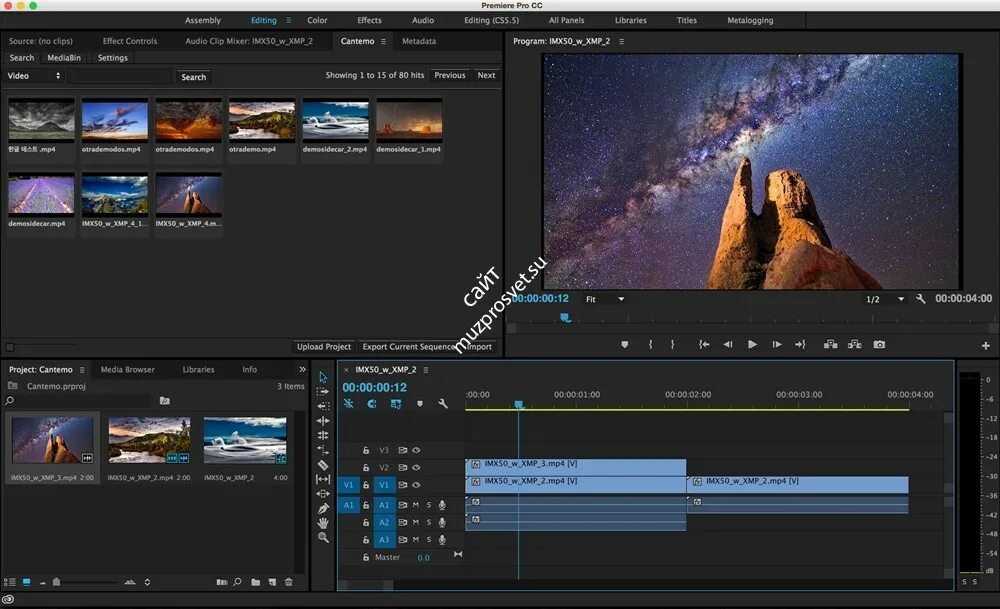This screenshot has height=609, width=1000.
Task: Open the 1/2 playback resolution dropdown
Action: [x=885, y=299]
